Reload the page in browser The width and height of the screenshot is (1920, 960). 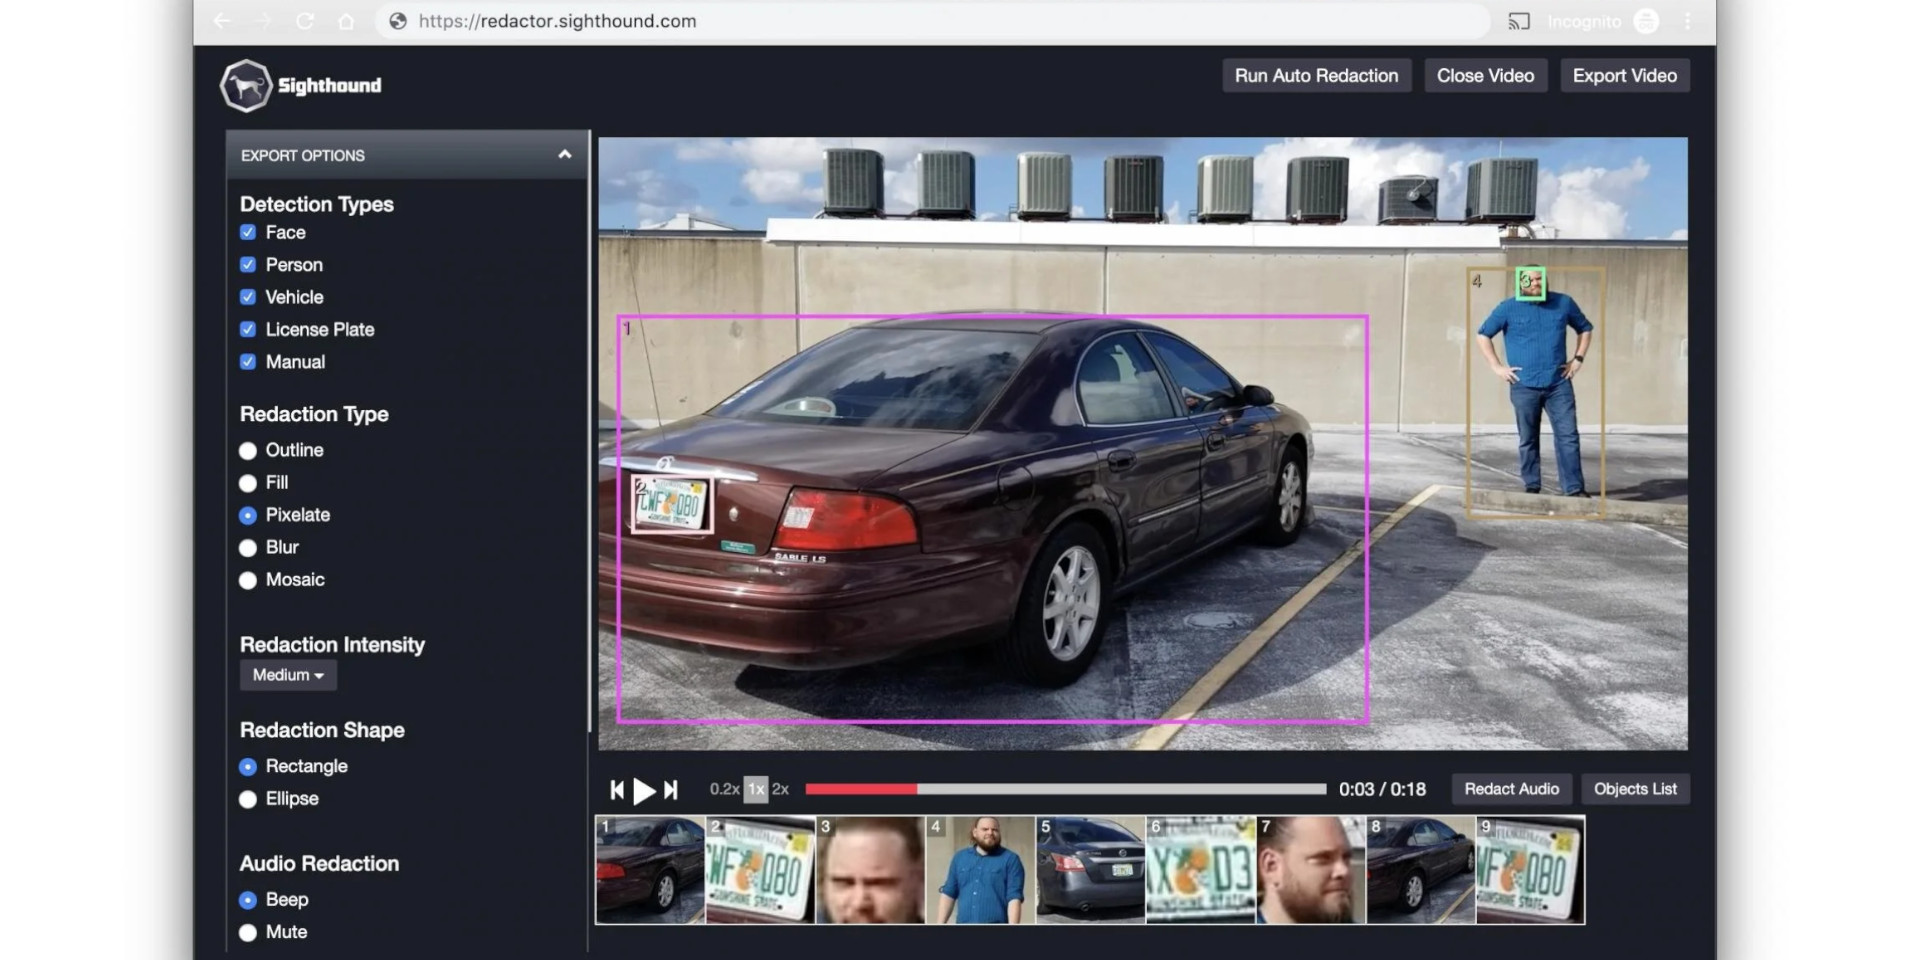click(x=305, y=21)
